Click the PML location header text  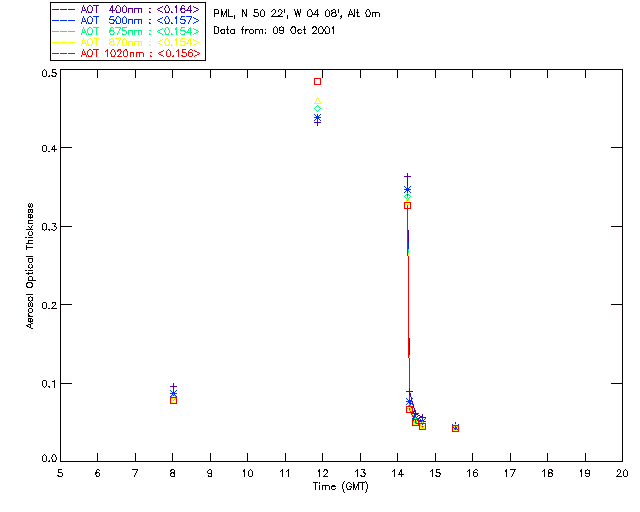coord(297,14)
